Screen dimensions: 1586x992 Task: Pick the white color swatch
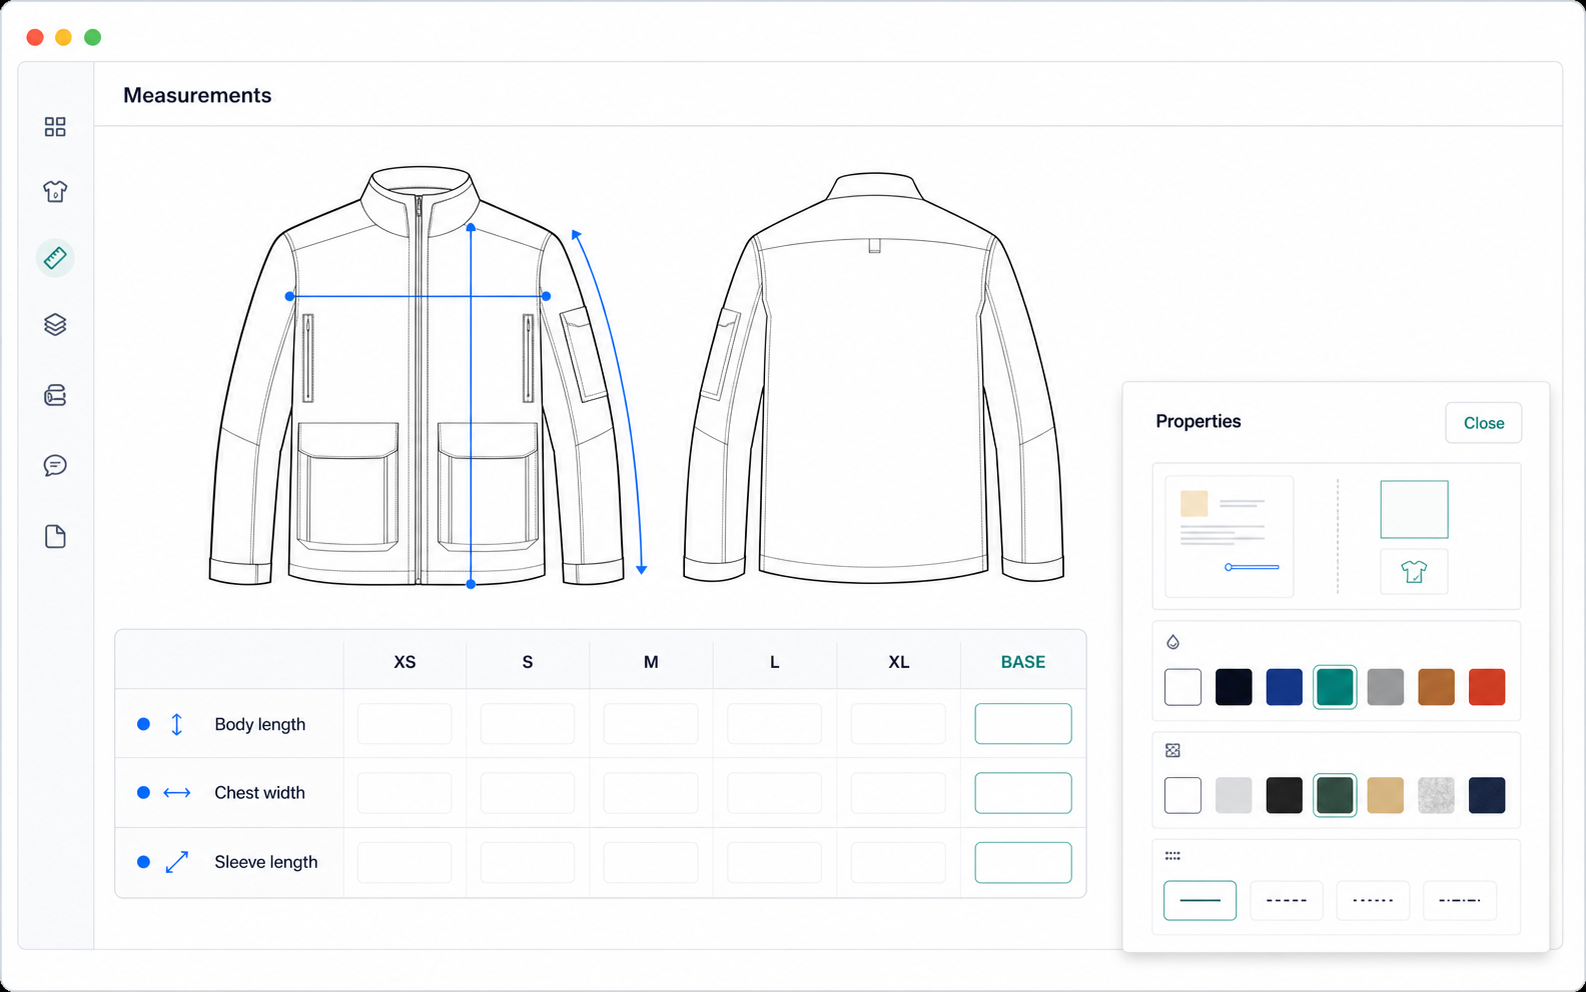1183,687
